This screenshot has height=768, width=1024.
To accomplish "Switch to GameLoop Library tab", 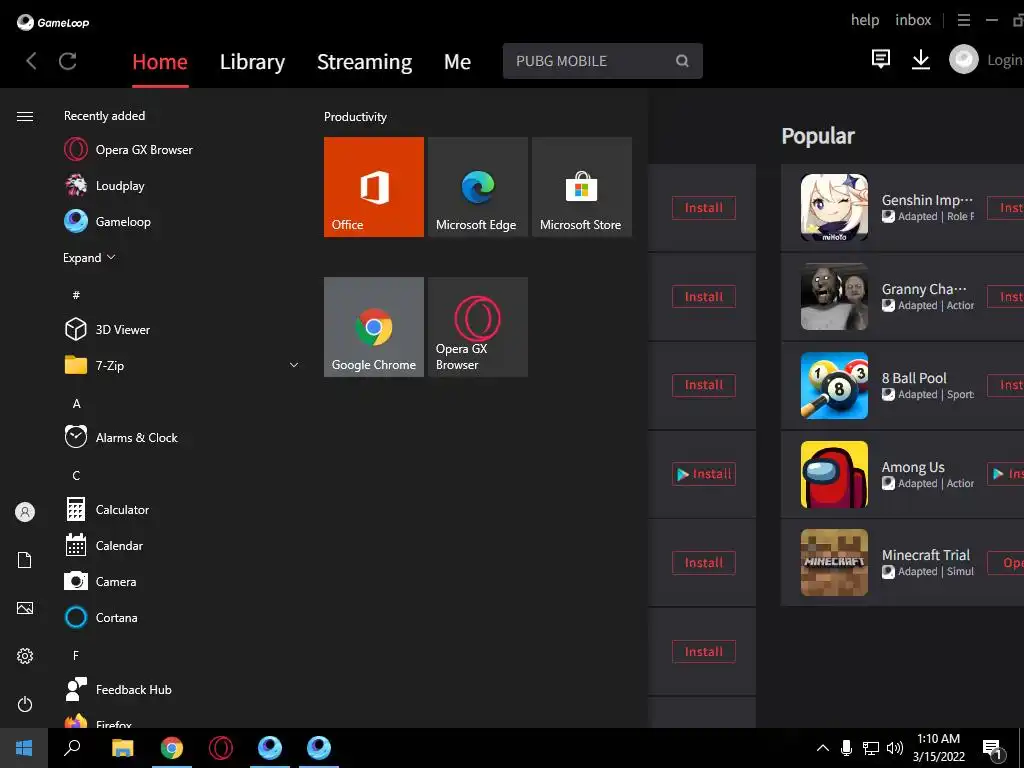I will (x=252, y=61).
